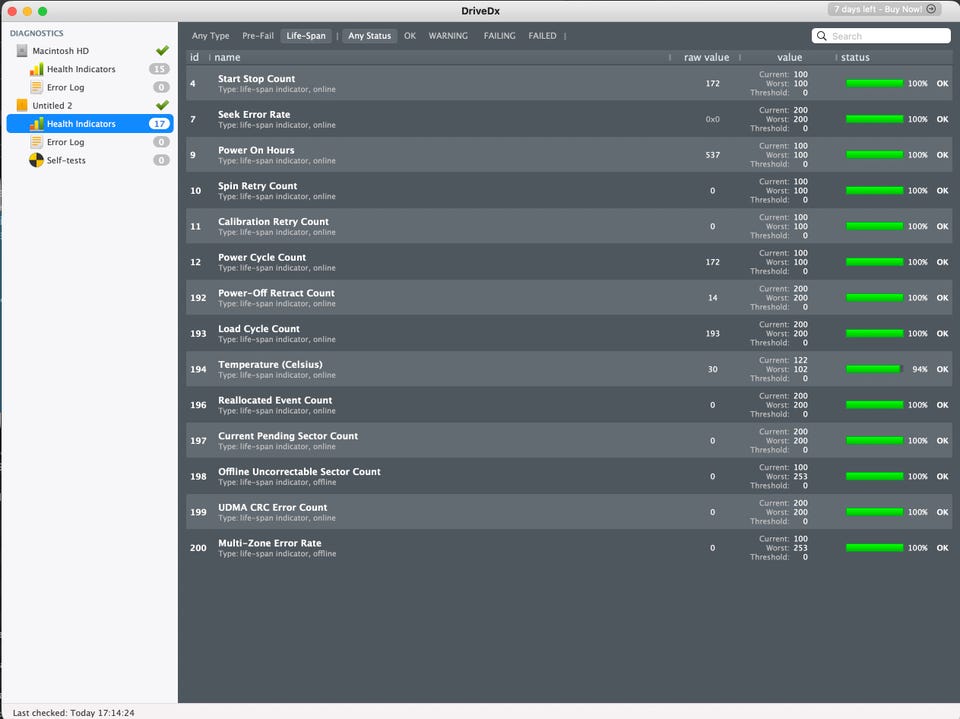Filter indicators by OK status
Viewport: 960px width, 719px height.
pos(410,36)
